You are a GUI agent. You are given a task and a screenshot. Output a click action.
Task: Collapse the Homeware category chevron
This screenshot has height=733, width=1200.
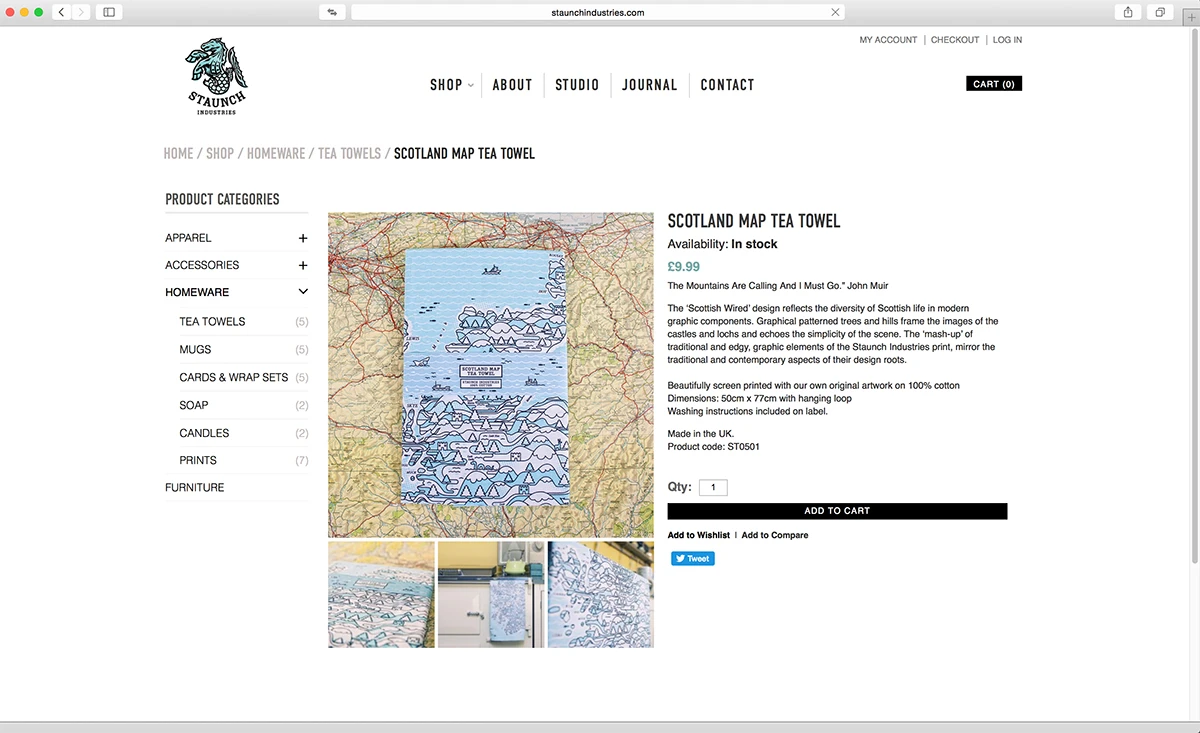click(x=303, y=292)
